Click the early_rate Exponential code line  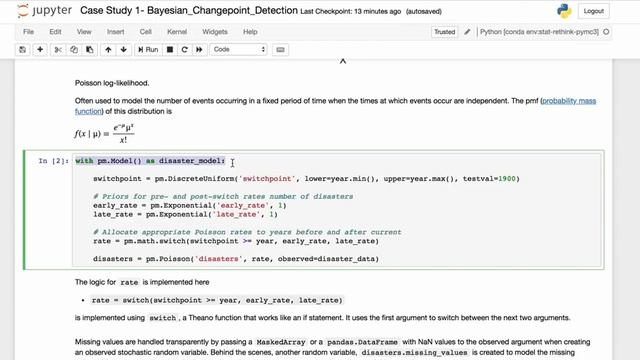tap(189, 205)
